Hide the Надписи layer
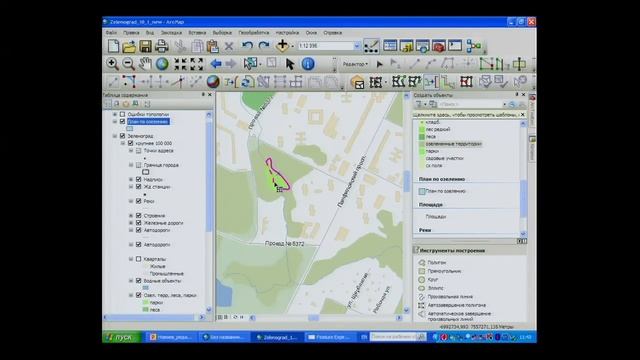 point(139,180)
